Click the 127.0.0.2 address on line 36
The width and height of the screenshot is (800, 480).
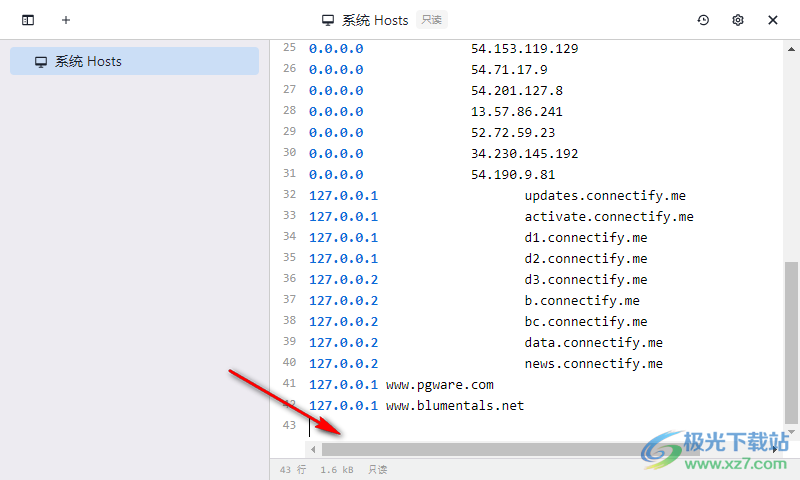[x=343, y=280]
